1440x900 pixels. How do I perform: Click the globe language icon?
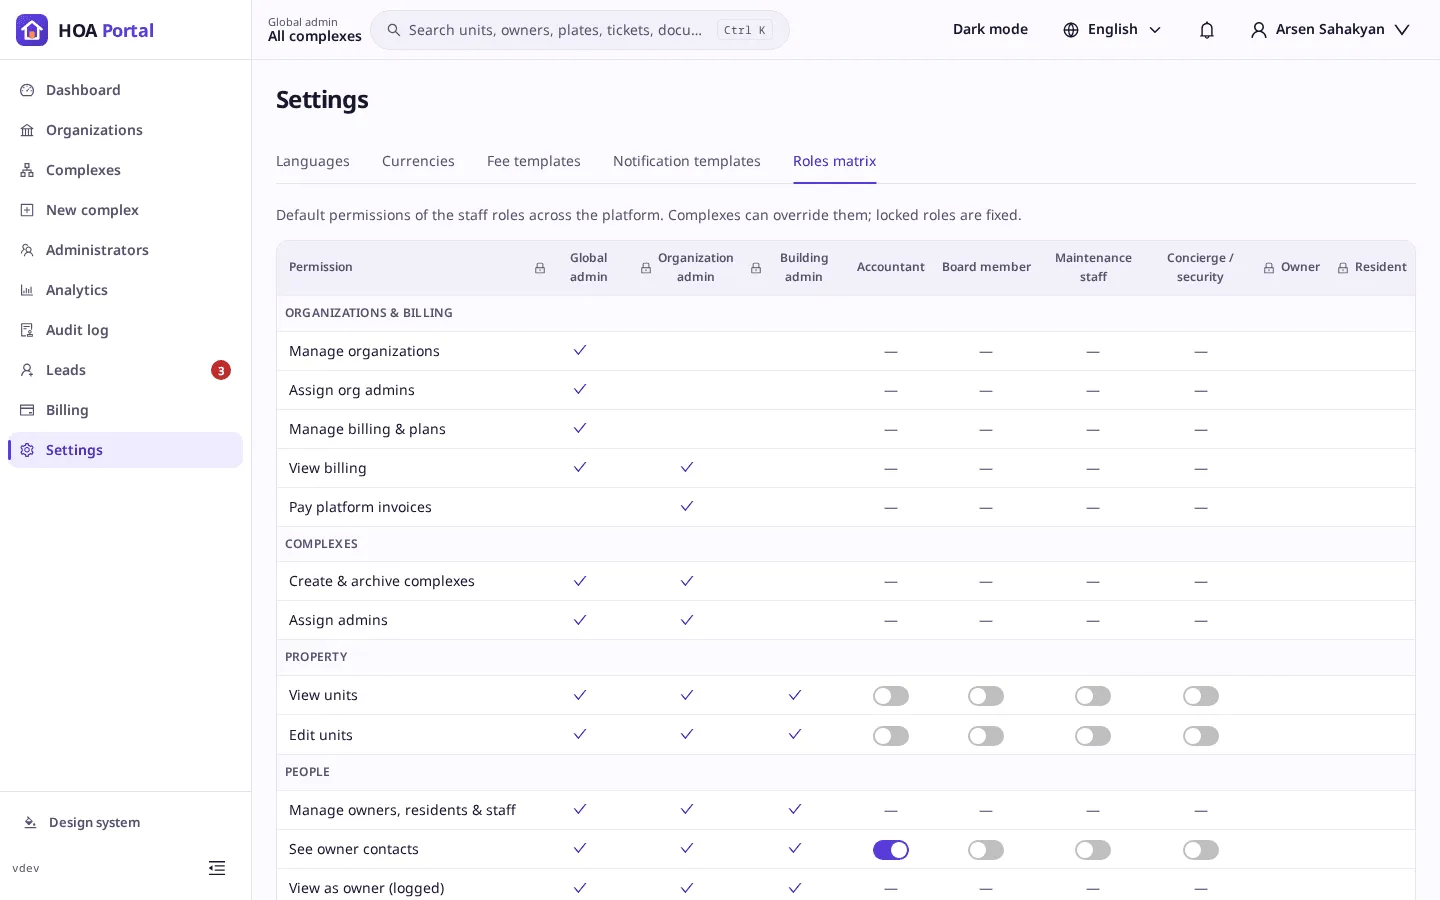click(x=1071, y=30)
